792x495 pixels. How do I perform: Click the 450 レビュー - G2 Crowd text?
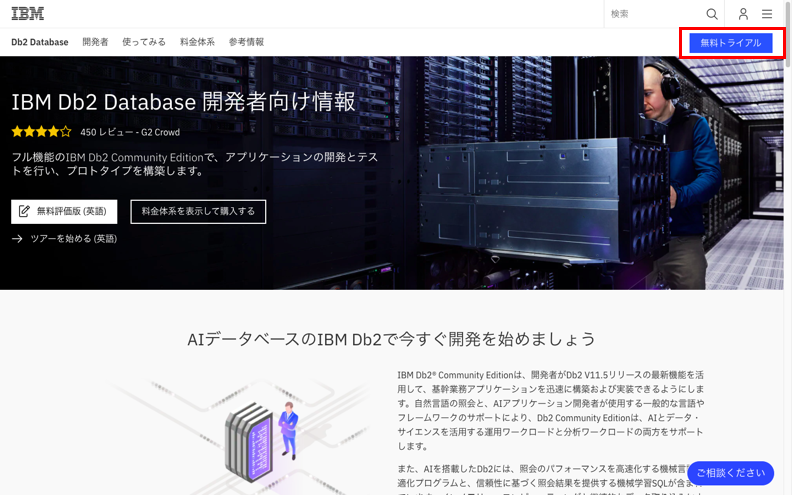[130, 132]
